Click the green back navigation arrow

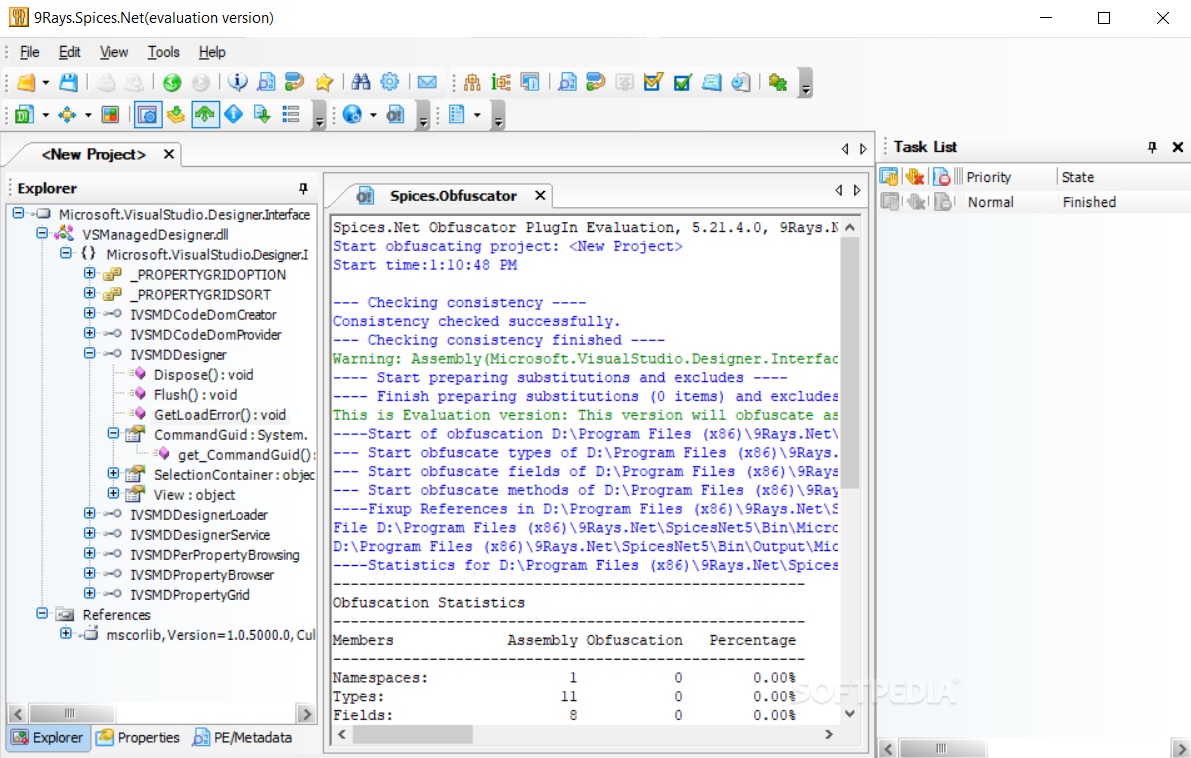(172, 82)
